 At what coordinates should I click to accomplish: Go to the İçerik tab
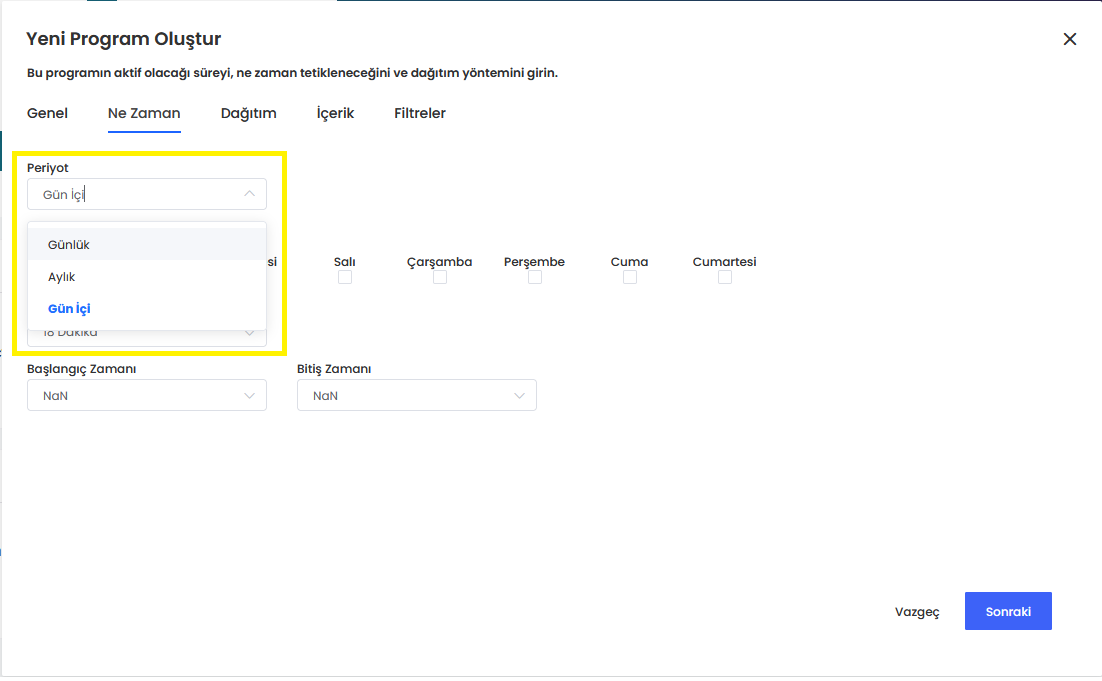pos(335,114)
